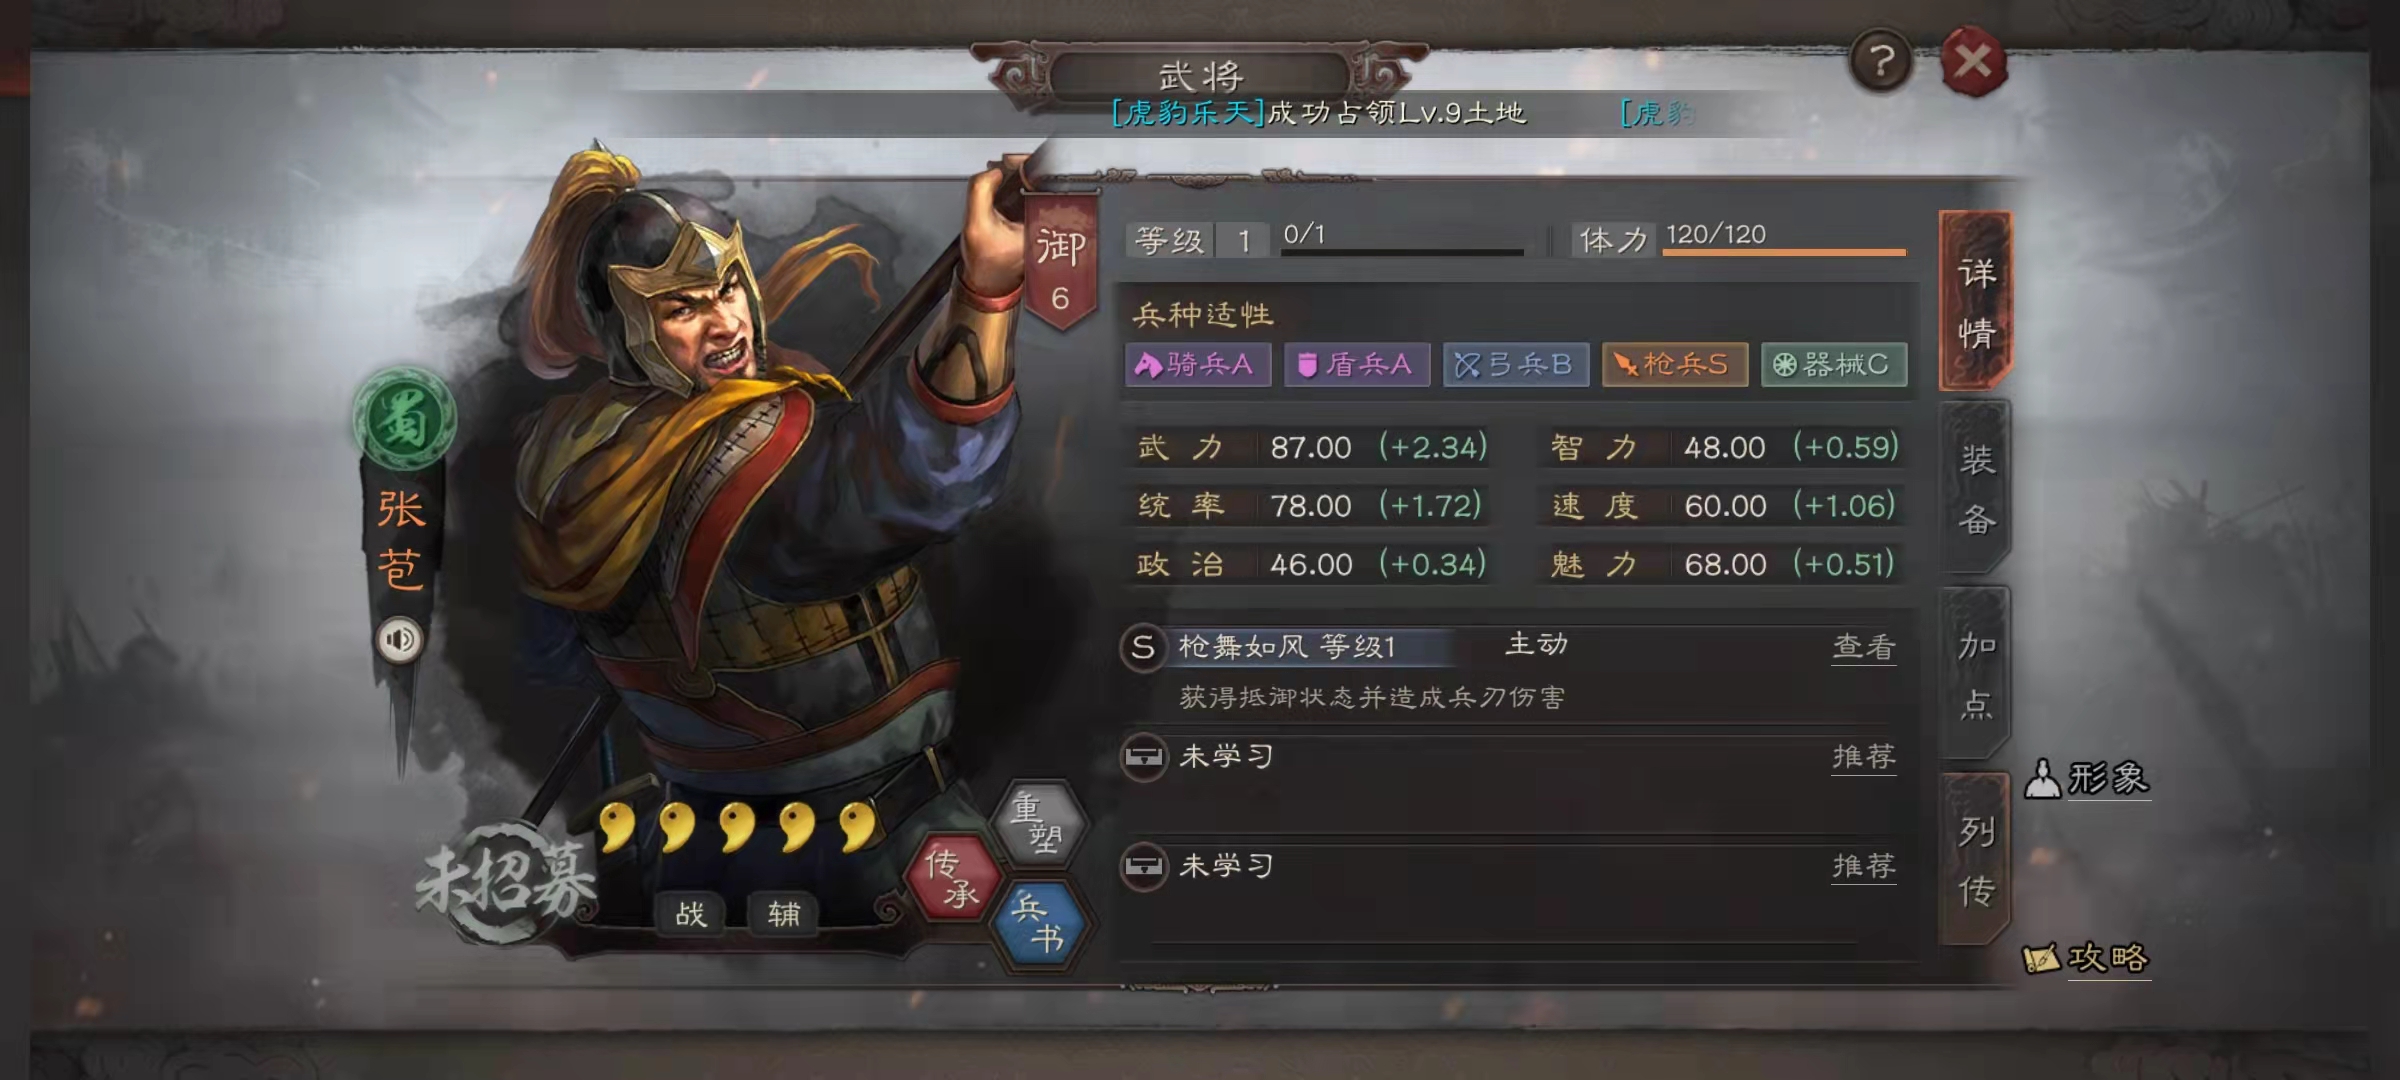The image size is (2400, 1080).
Task: Toggle the 辅 support tag
Action: 783,913
